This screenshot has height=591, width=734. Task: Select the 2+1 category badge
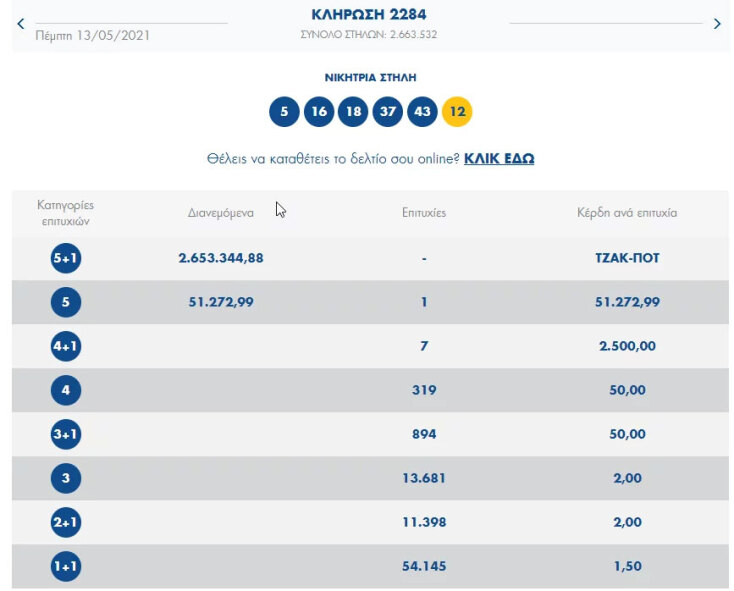click(65, 522)
